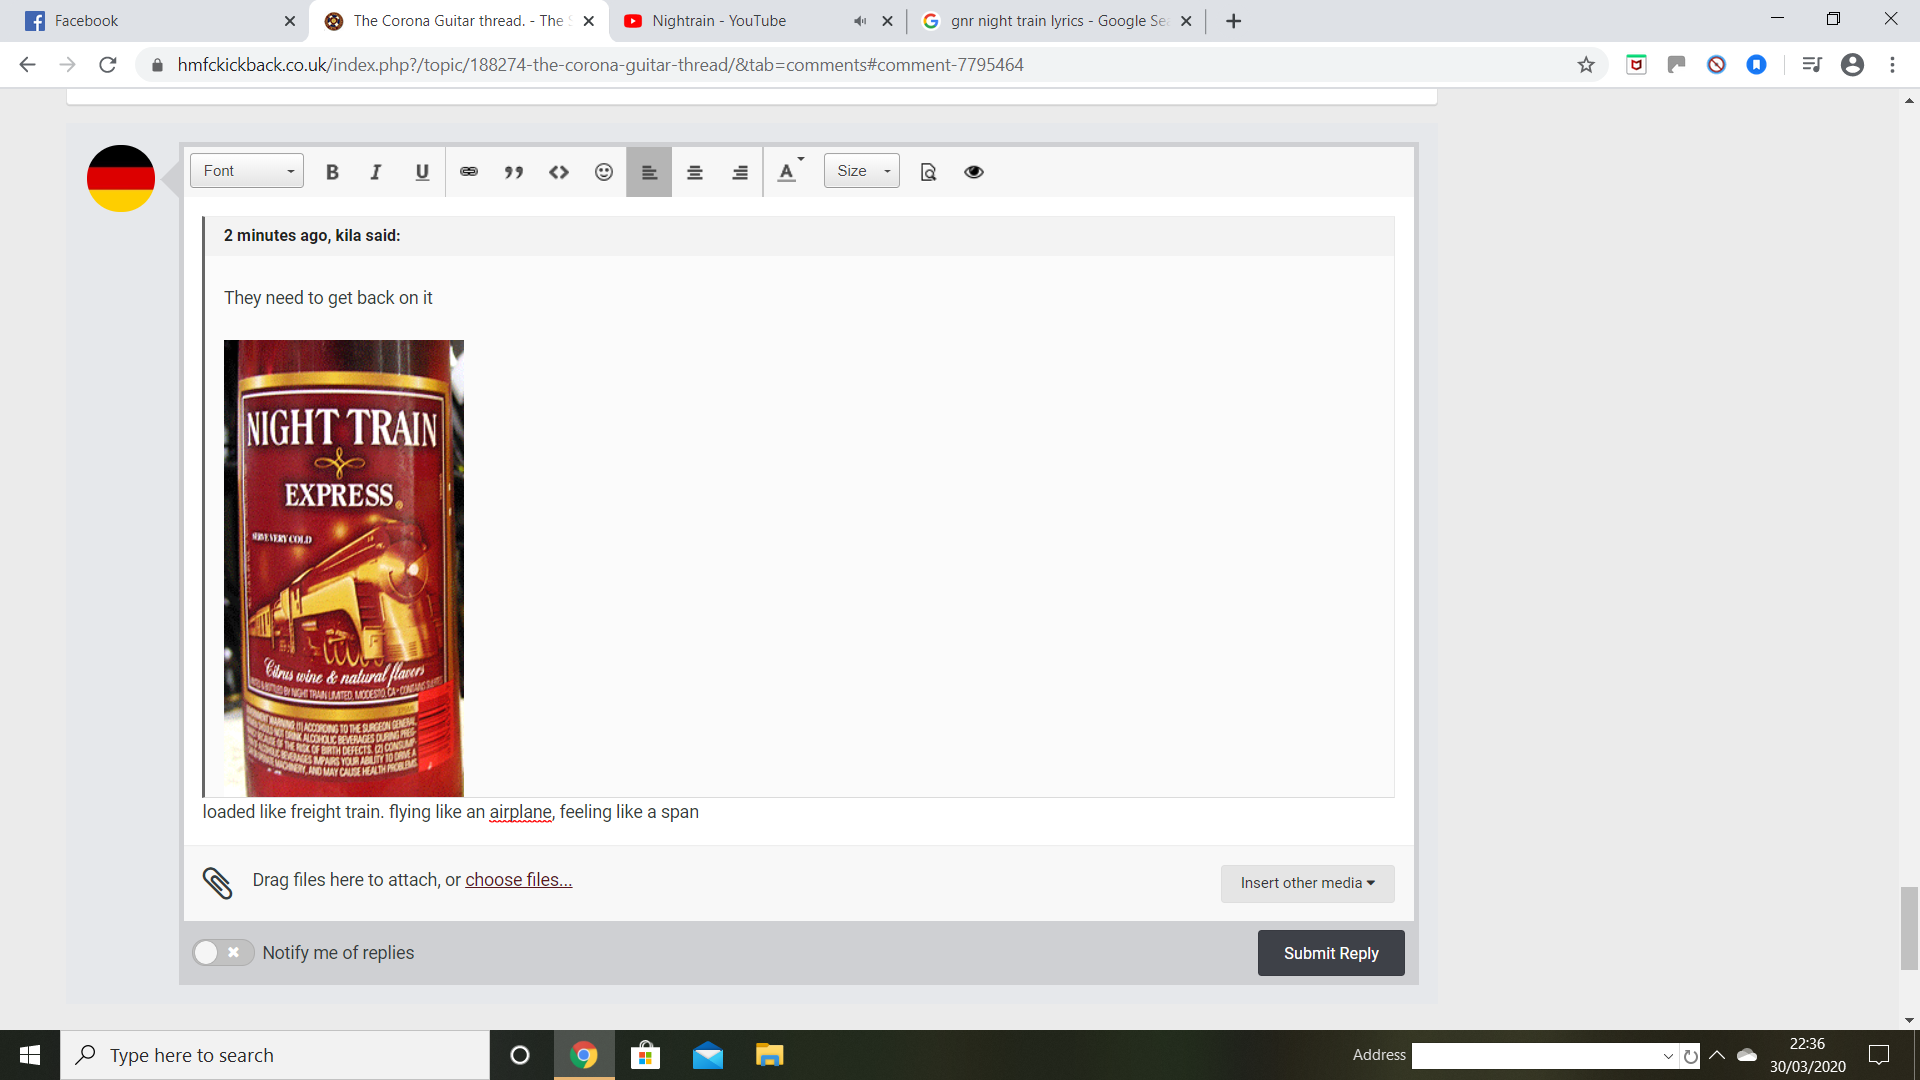1920x1080 pixels.
Task: Toggle underline formatting in editor
Action: coord(422,172)
